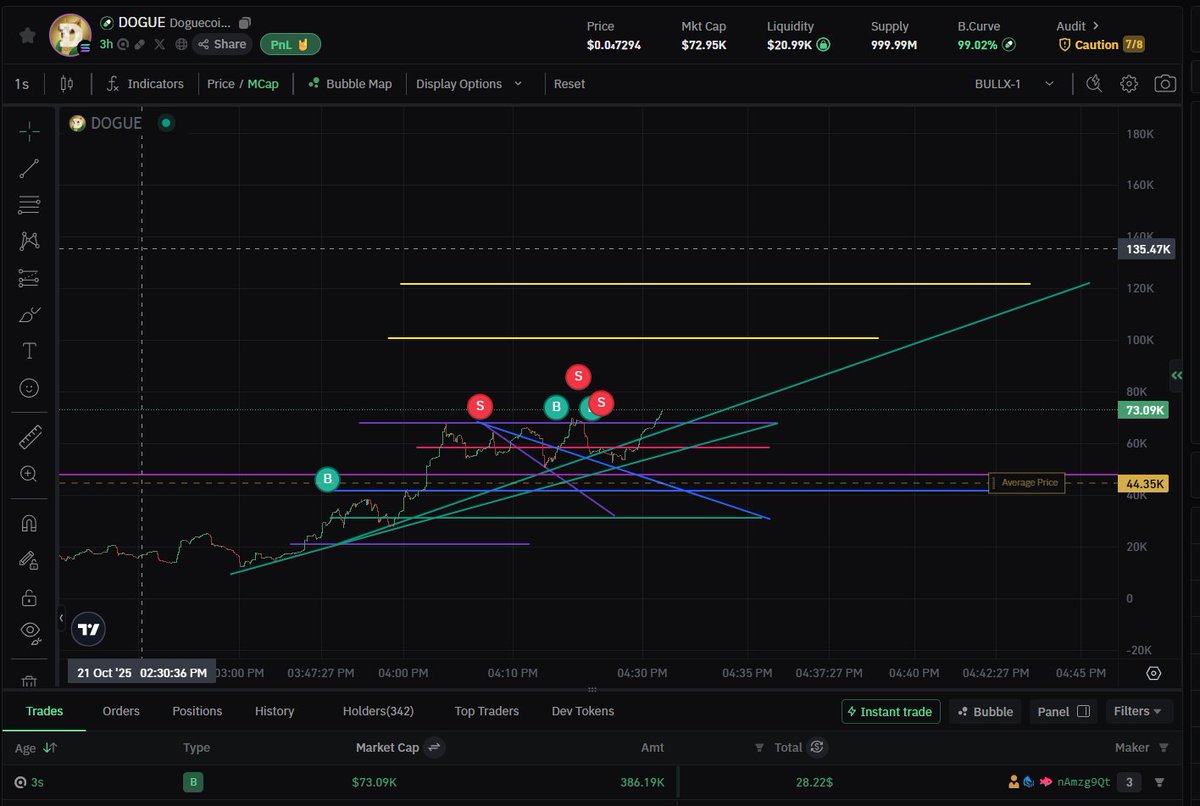This screenshot has height=806, width=1200.
Task: Open chart settings gear icon
Action: 1129,84
